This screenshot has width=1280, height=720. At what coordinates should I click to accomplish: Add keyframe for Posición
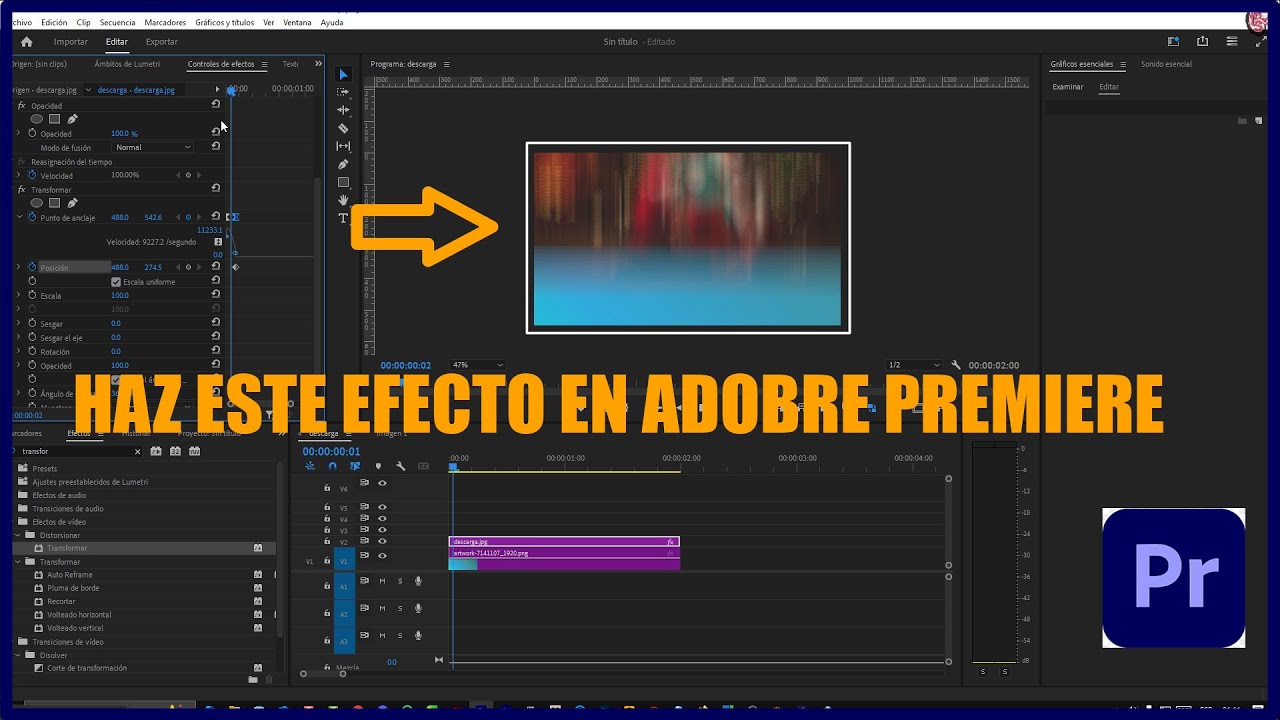(x=188, y=267)
